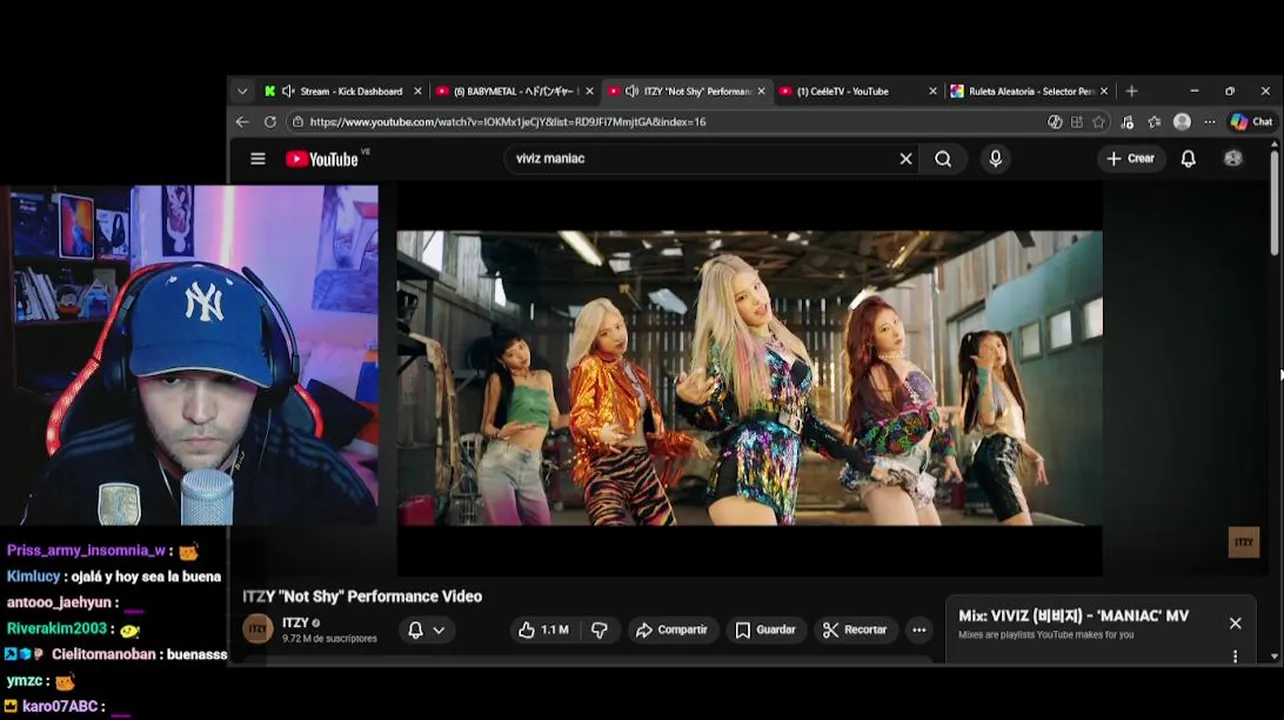Switch to Ruleta Aleatoria tab
The image size is (1284, 720).
coord(1032,91)
